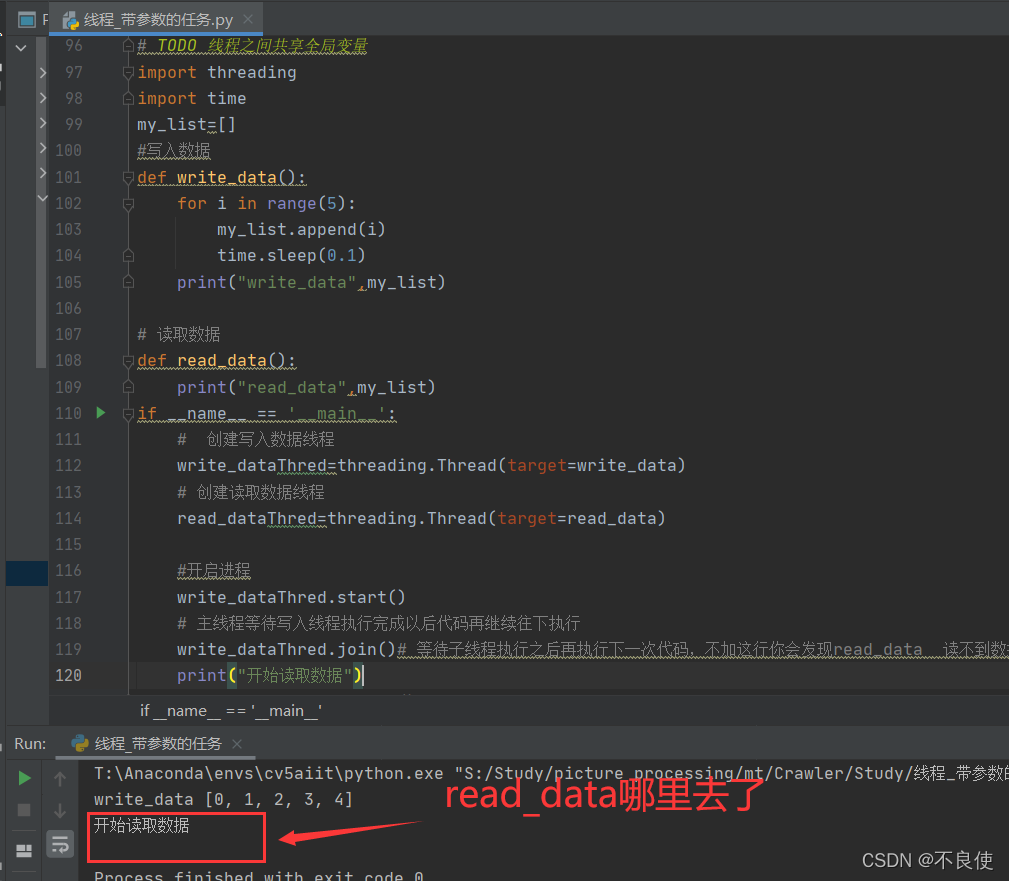Click the 'def read_data():' definition
Image resolution: width=1009 pixels, height=881 pixels.
click(216, 360)
